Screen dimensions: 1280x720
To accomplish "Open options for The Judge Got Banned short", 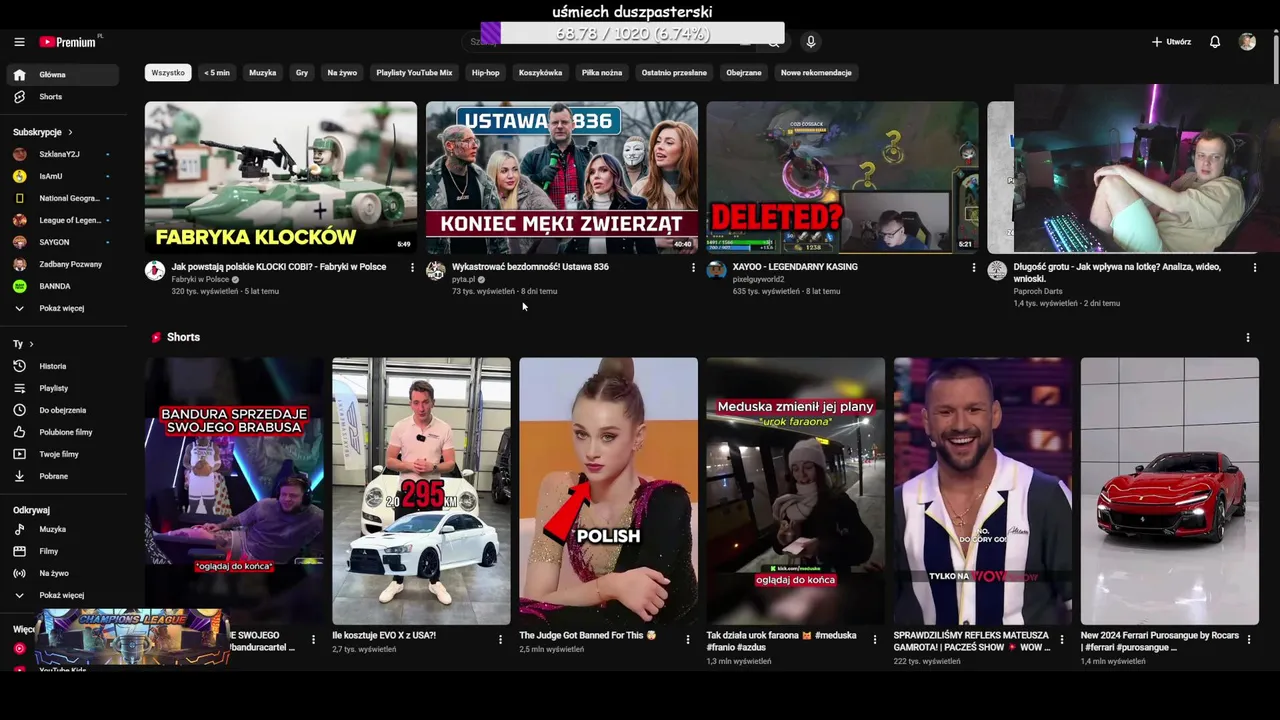I will pyautogui.click(x=687, y=640).
